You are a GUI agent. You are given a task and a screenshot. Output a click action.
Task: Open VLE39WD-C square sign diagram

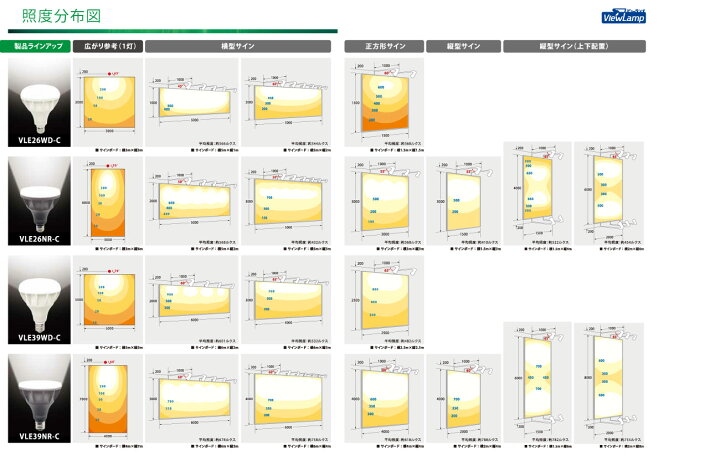(x=384, y=300)
